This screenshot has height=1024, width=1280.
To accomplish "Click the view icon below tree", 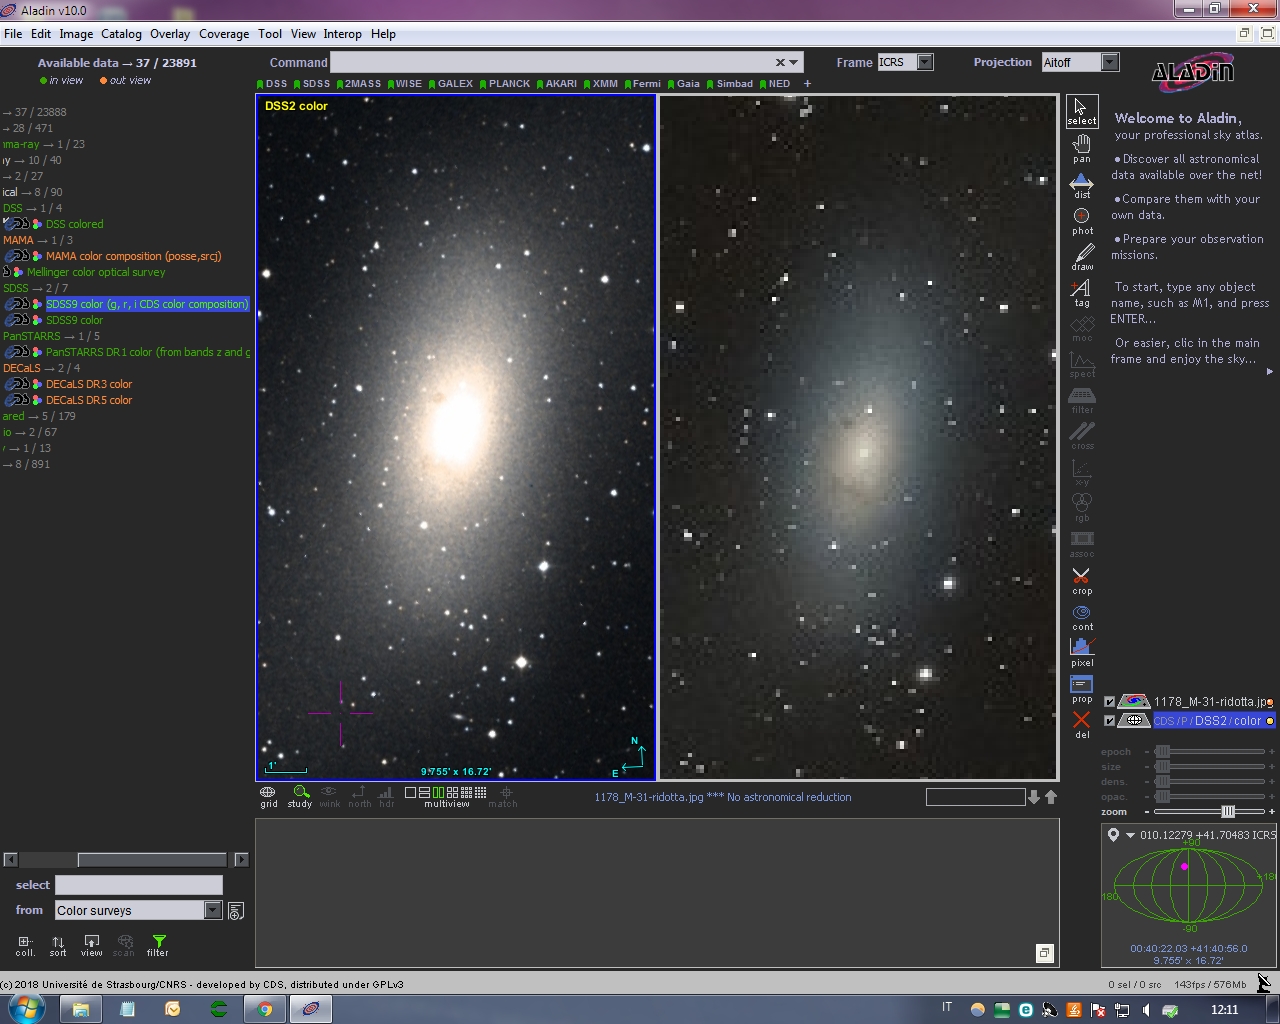I will 91,945.
